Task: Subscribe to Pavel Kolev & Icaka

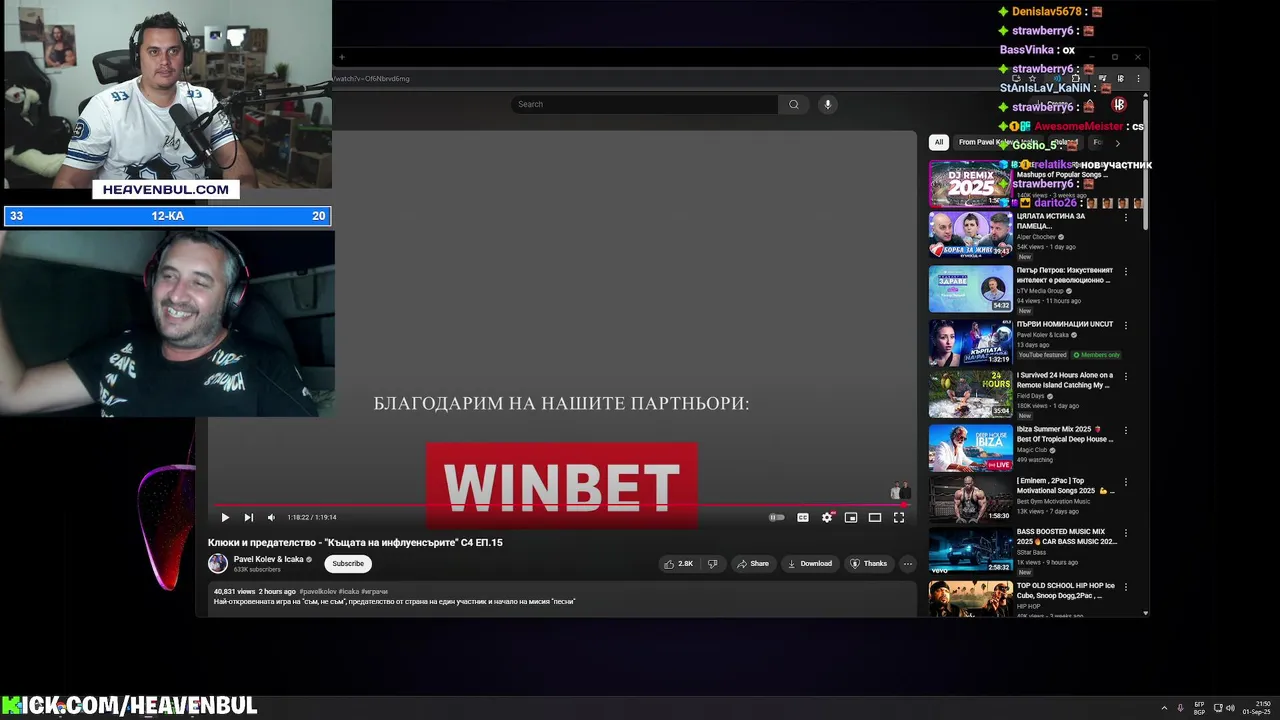Action: coord(348,564)
